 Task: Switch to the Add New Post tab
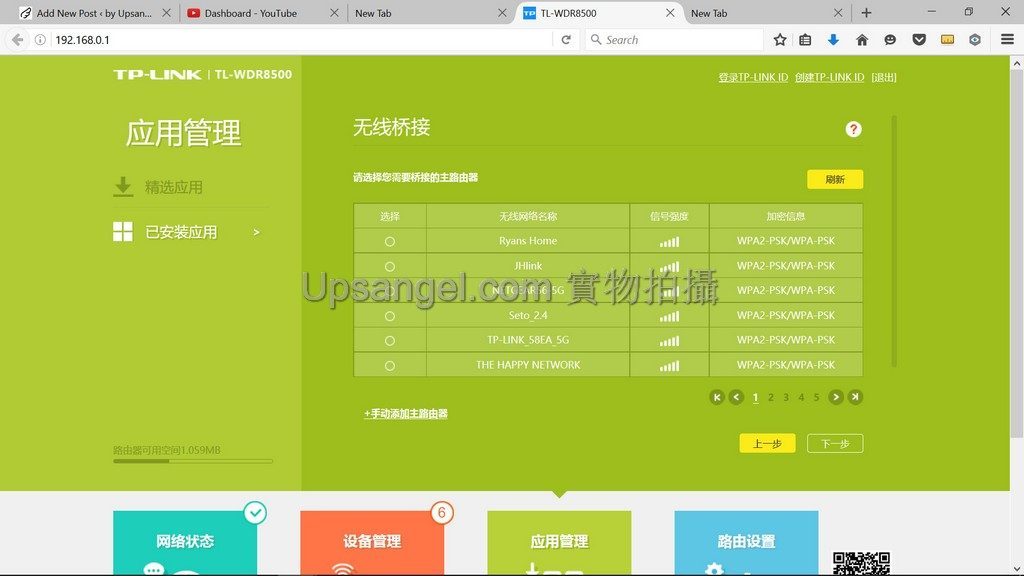[x=94, y=13]
